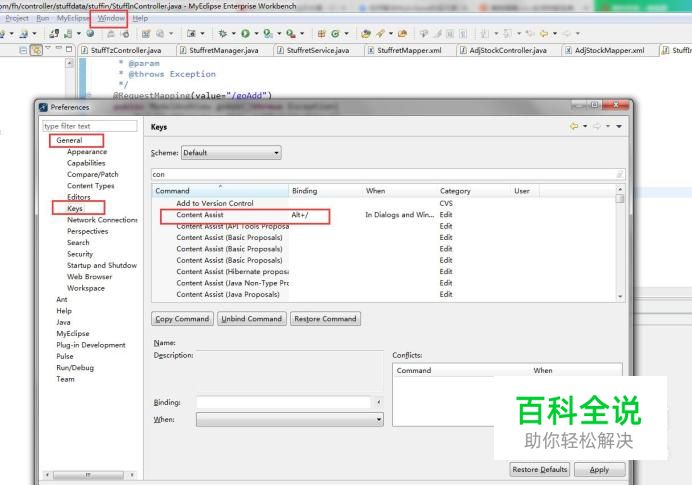Click the preferences tree horizontal scrollbar
Viewport: 692px width, 485px height.
[x=90, y=475]
